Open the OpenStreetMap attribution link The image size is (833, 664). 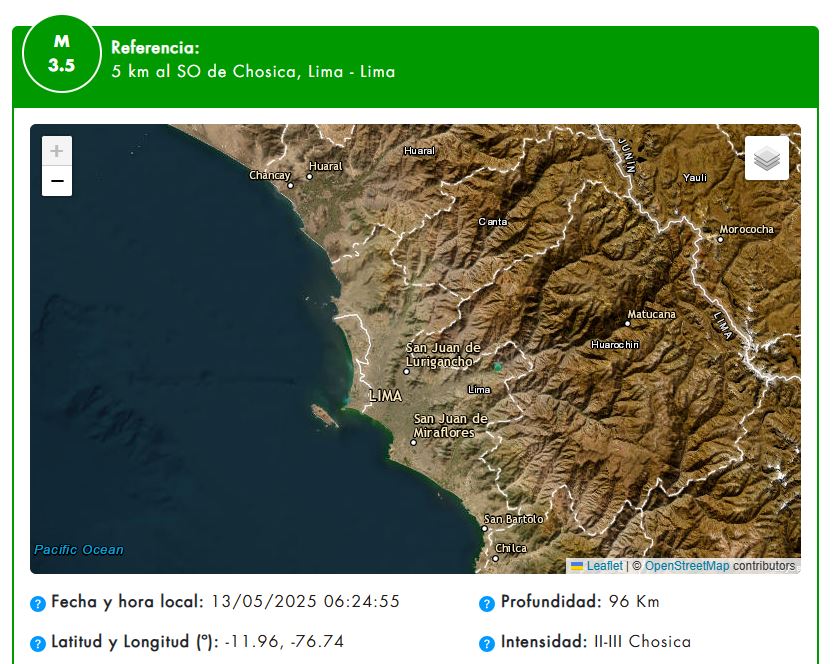click(686, 566)
